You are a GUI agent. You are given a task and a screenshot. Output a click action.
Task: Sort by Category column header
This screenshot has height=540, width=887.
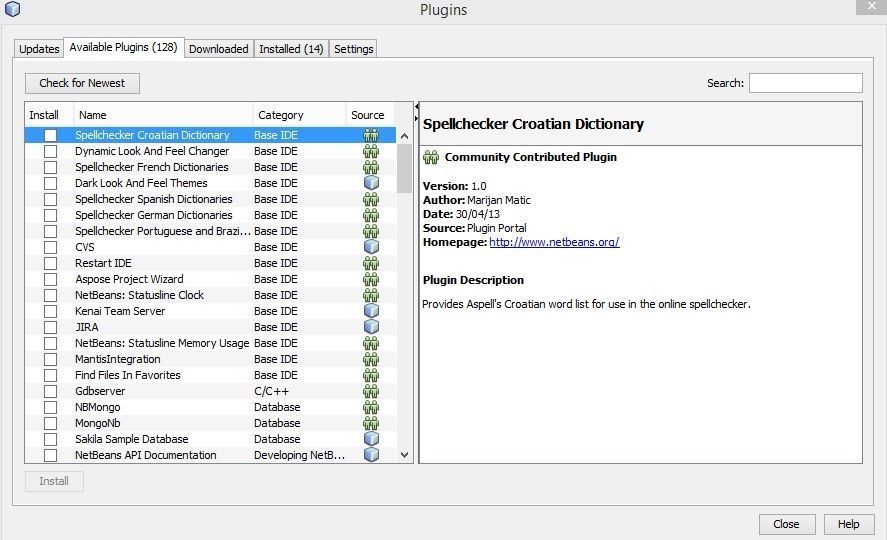tap(299, 115)
